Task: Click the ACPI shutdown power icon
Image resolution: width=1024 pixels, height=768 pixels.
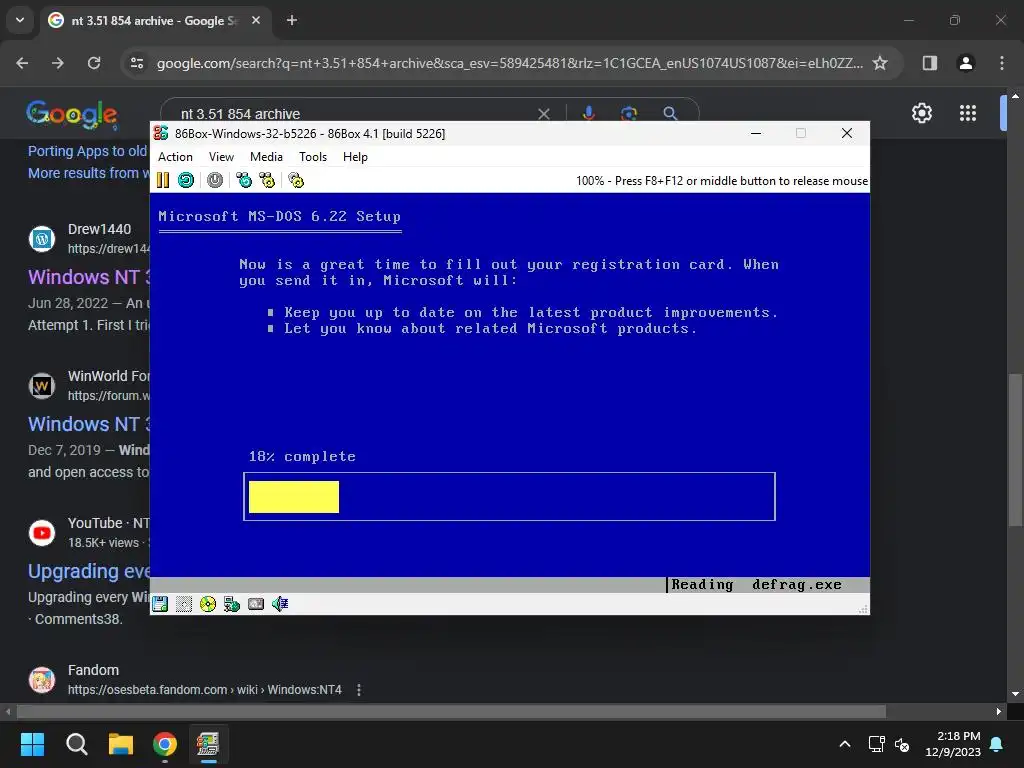Action: tap(215, 180)
